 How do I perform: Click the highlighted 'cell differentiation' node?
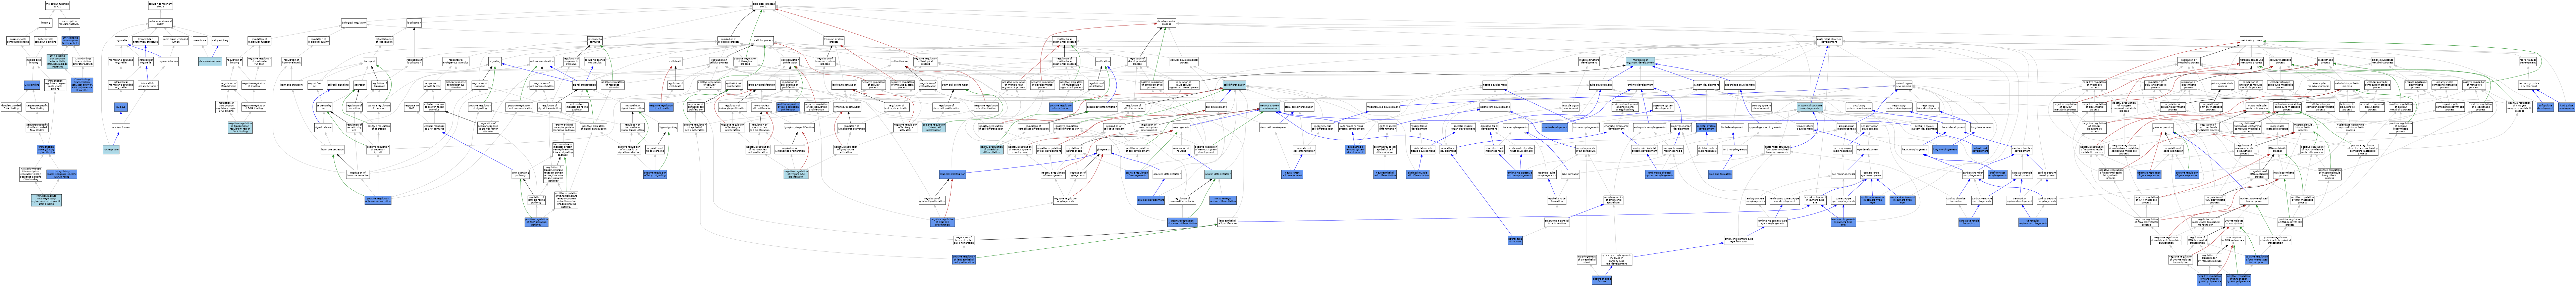click(1234, 85)
